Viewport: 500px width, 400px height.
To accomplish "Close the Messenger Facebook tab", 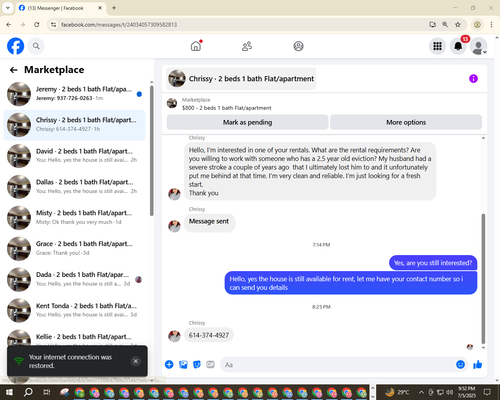I will click(x=100, y=8).
